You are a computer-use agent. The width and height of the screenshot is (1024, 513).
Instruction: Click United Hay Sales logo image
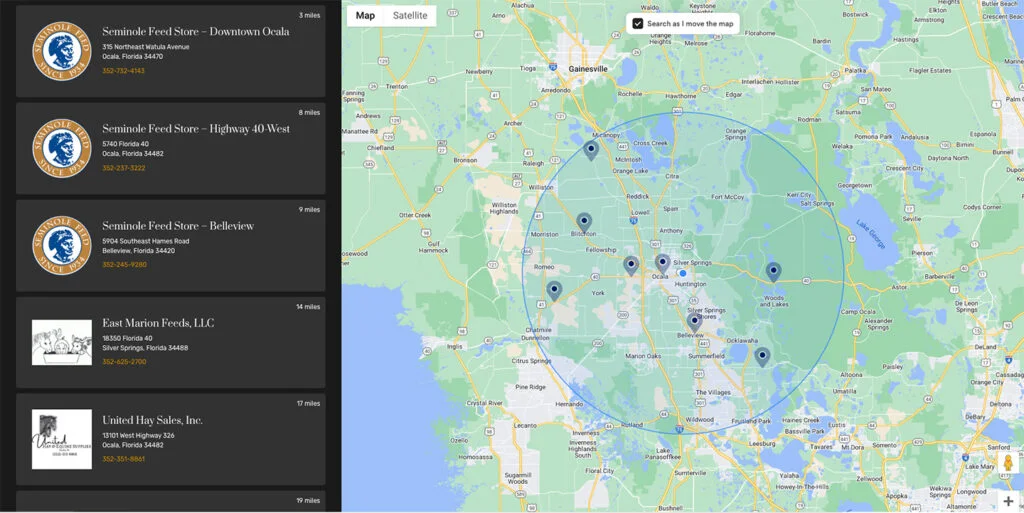[62, 439]
